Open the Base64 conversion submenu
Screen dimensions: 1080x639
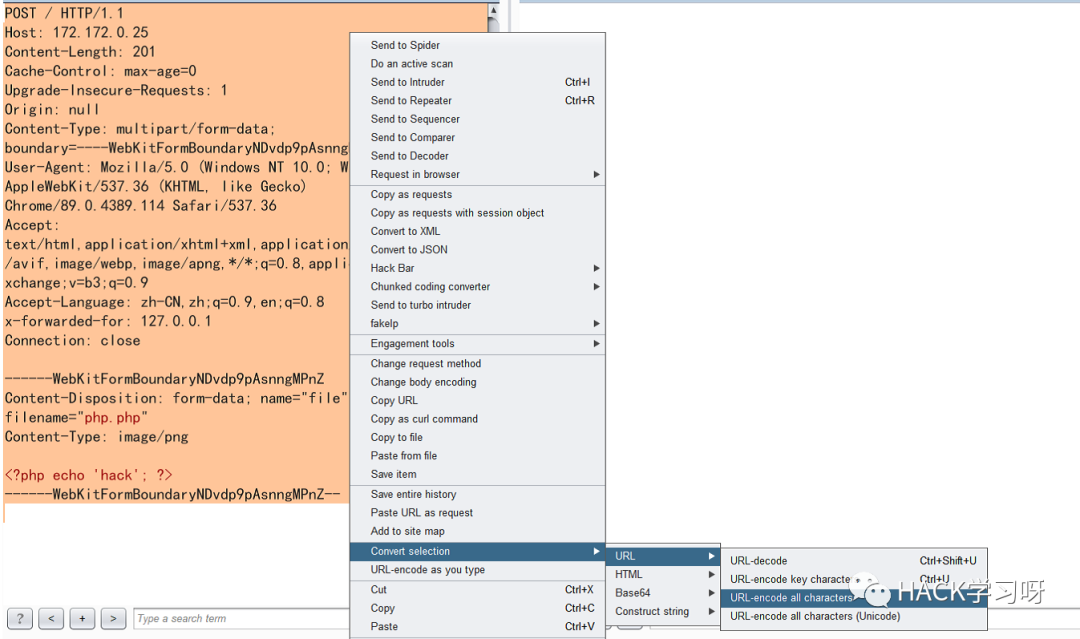pyautogui.click(x=663, y=593)
